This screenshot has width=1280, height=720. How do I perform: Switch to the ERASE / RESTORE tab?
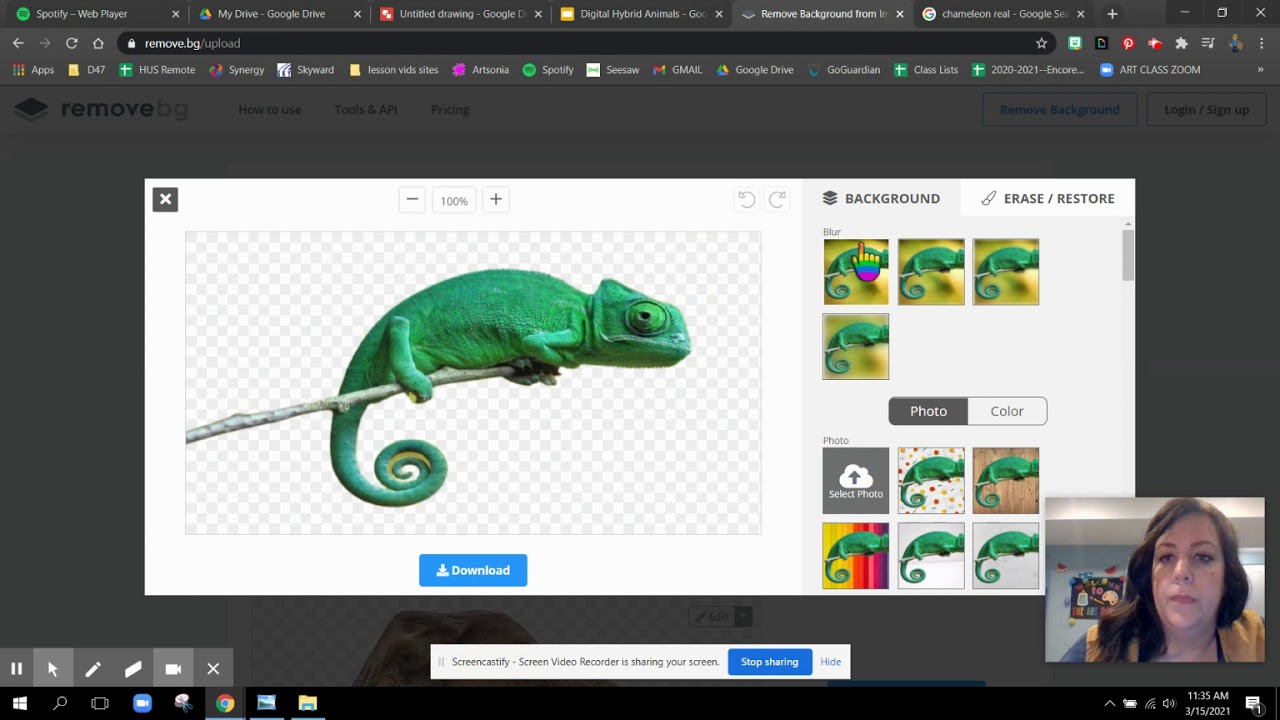(1047, 198)
